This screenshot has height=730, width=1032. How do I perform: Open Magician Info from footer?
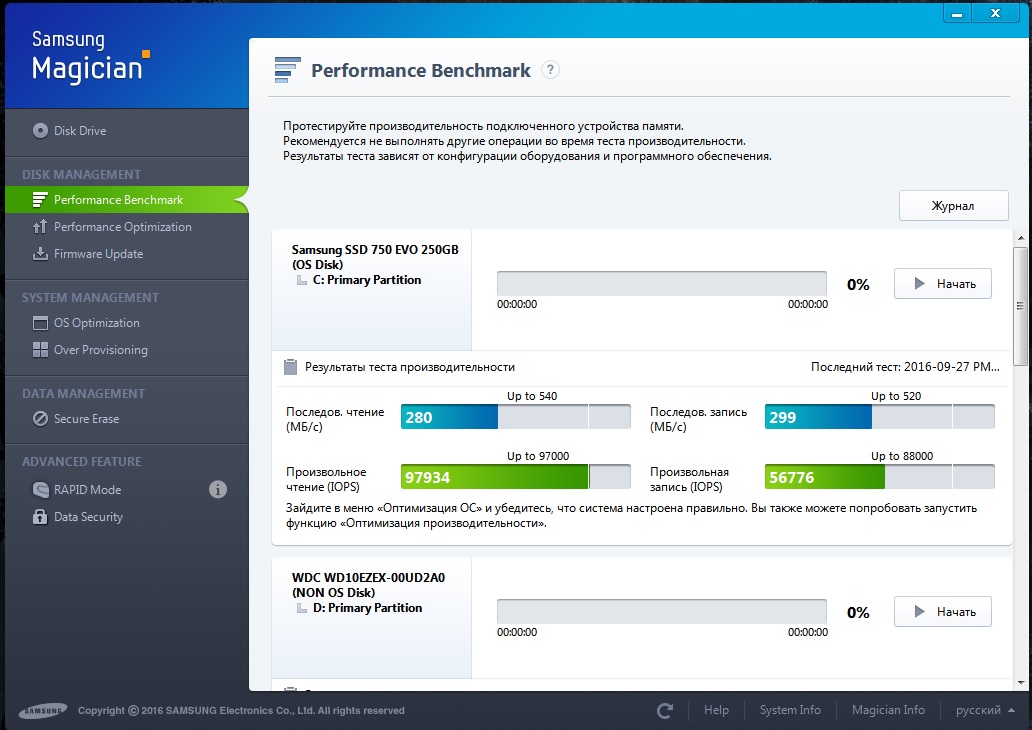(888, 710)
